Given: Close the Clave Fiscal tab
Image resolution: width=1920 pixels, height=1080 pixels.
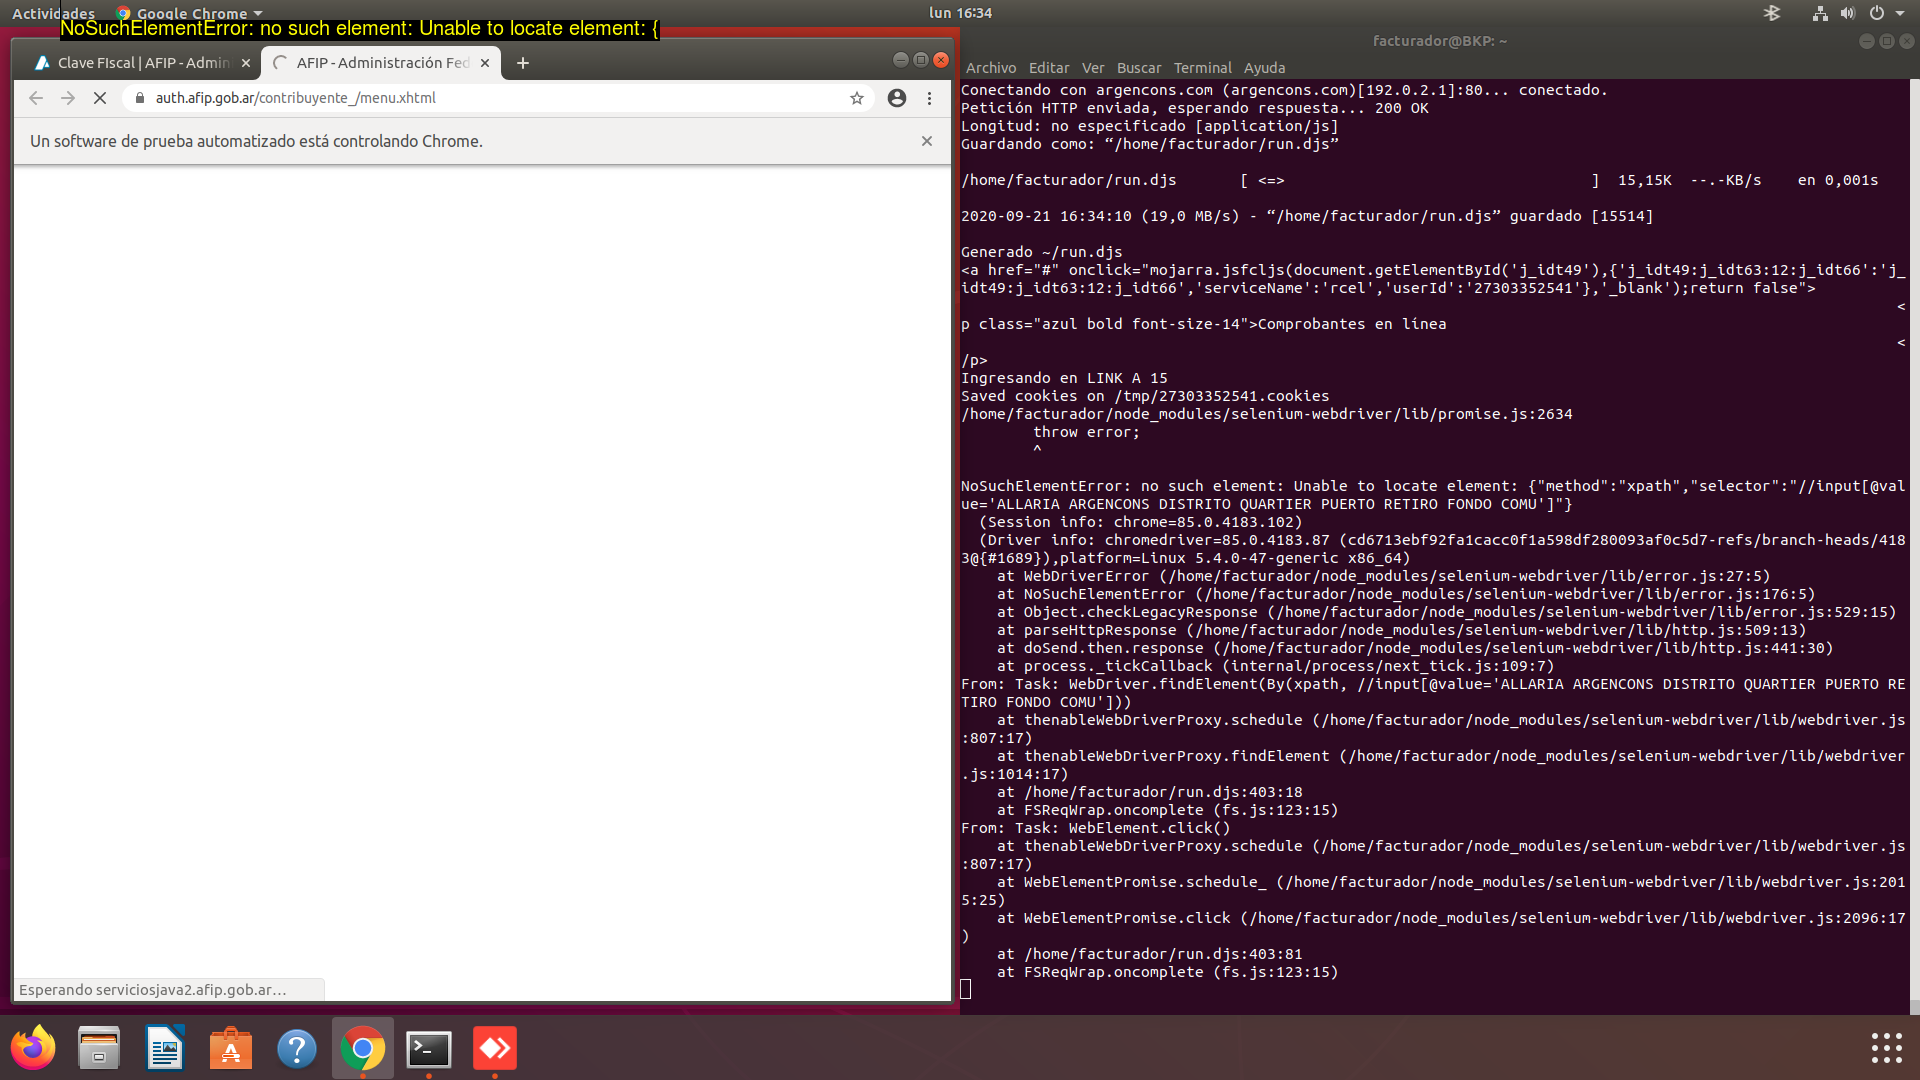Looking at the screenshot, I should tap(246, 63).
